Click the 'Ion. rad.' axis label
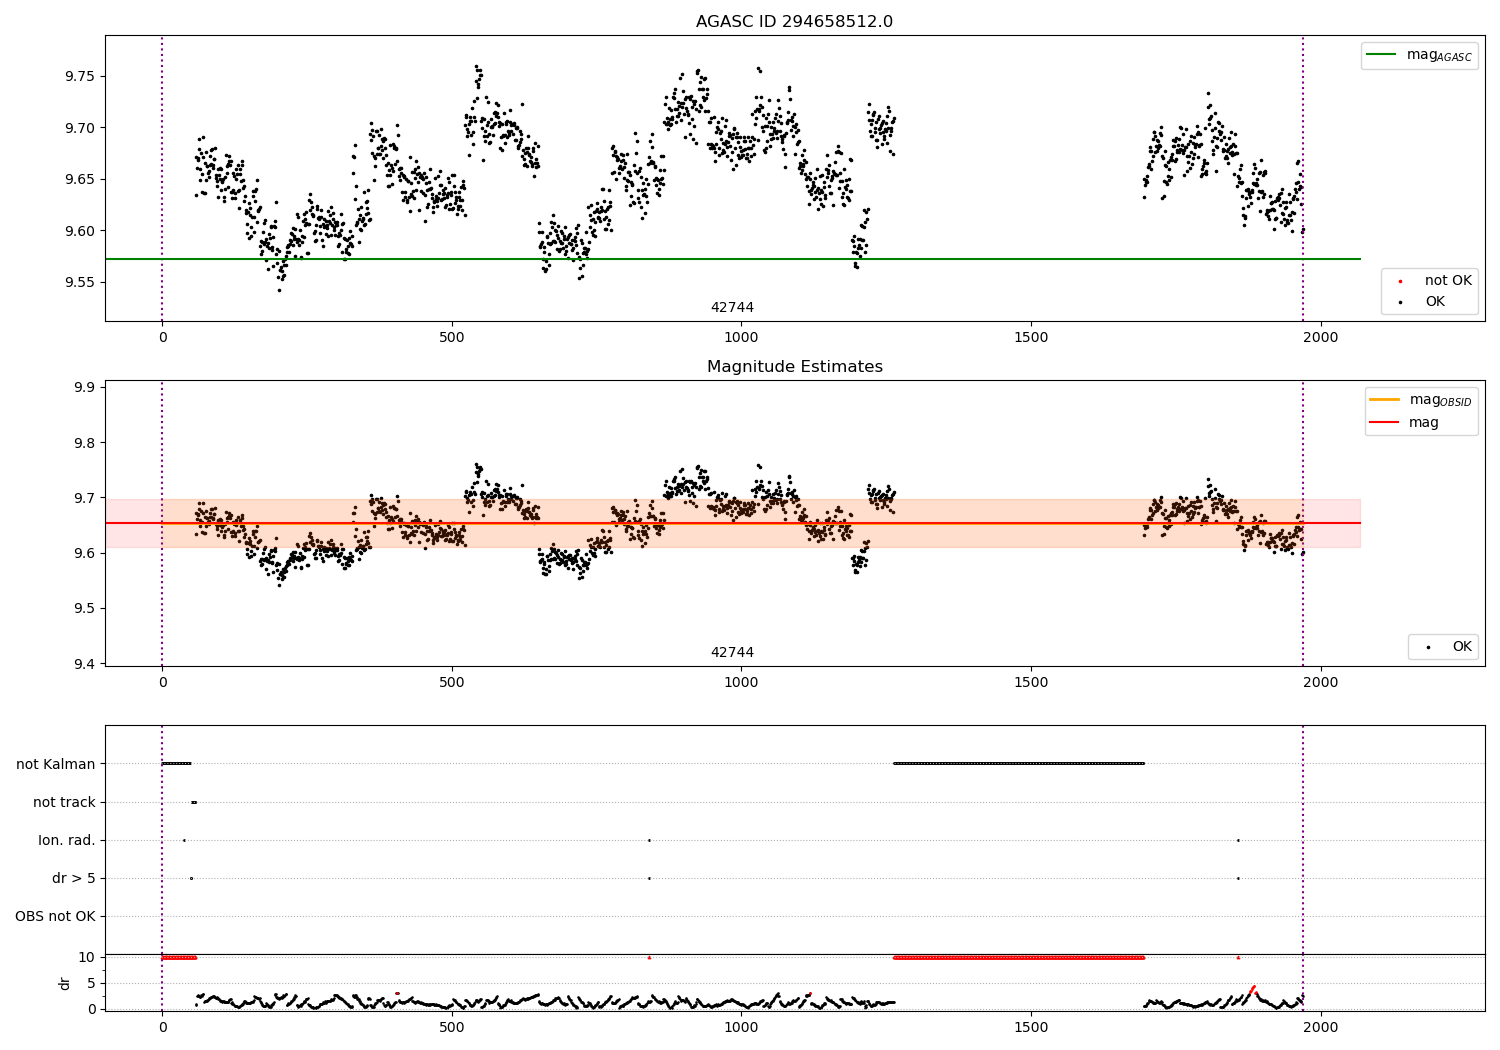Image resolution: width=1500 pixels, height=1050 pixels. click(67, 840)
